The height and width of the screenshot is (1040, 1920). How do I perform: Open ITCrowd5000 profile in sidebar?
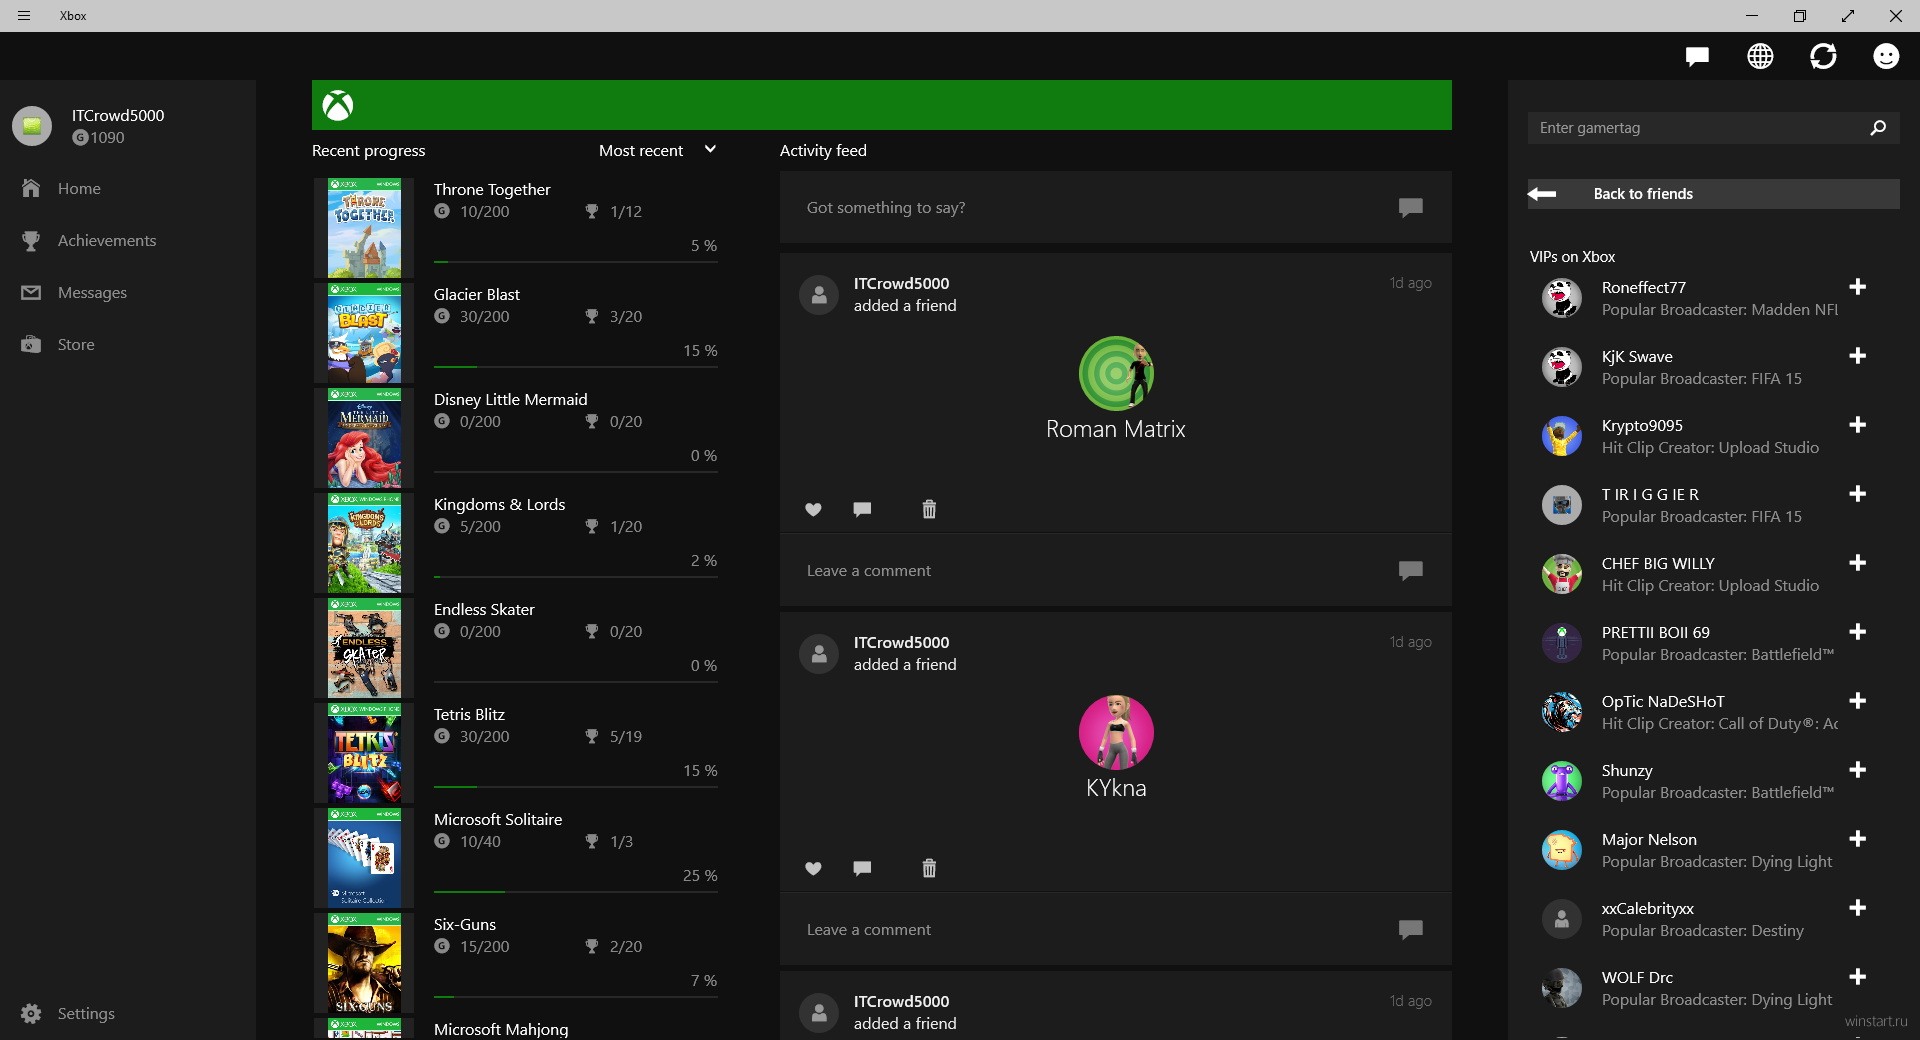coord(90,126)
